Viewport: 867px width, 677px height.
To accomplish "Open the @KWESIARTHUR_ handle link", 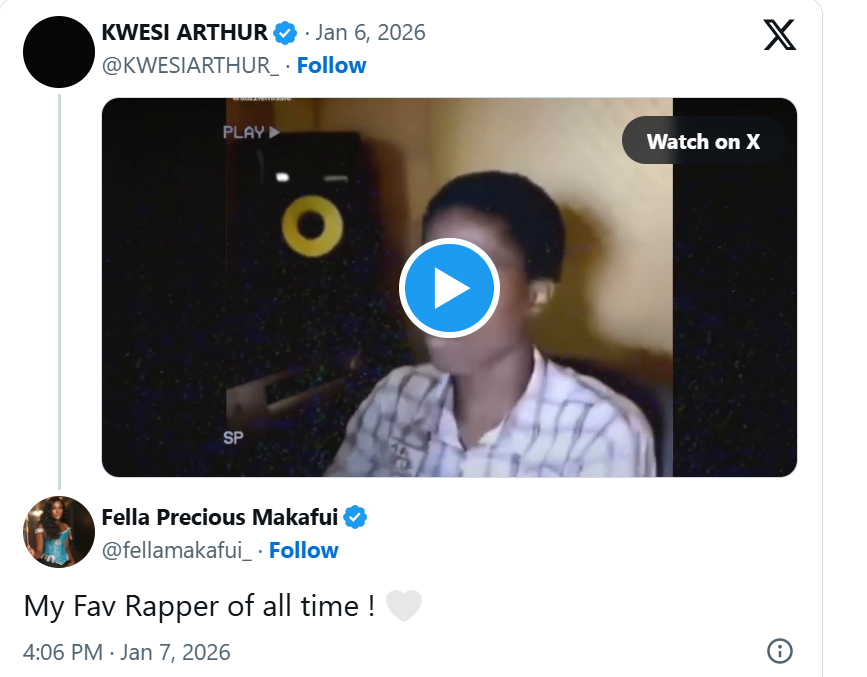I will (191, 66).
